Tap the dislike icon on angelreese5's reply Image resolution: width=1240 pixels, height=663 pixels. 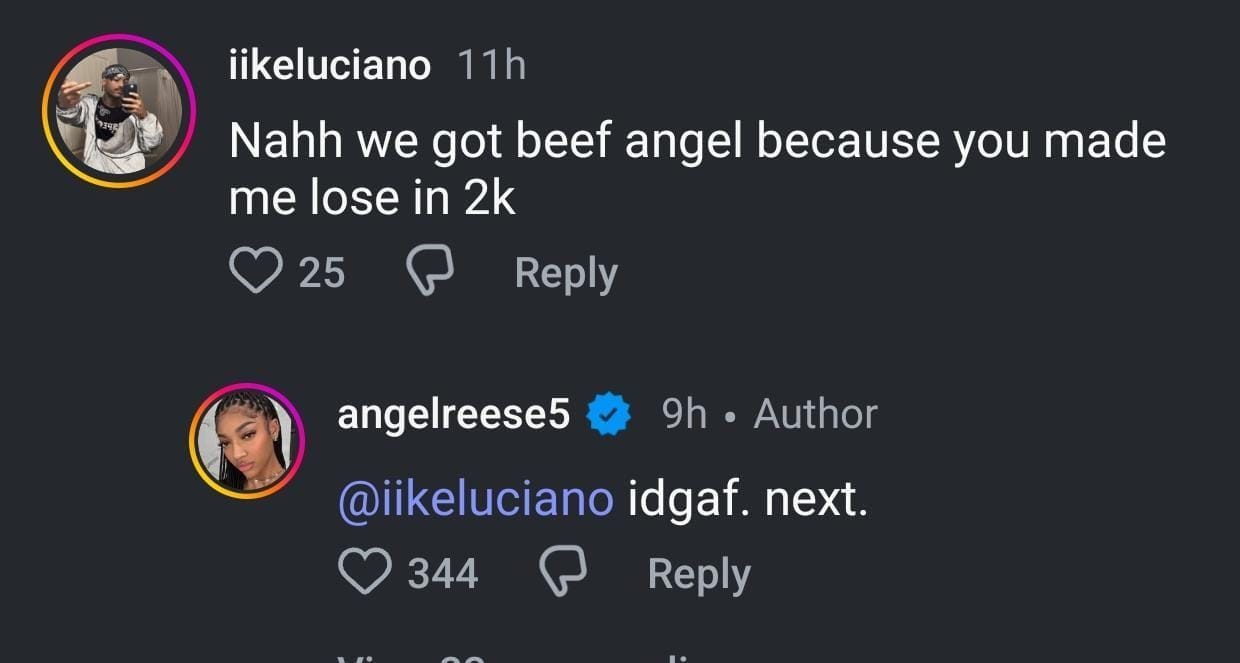pyautogui.click(x=564, y=574)
